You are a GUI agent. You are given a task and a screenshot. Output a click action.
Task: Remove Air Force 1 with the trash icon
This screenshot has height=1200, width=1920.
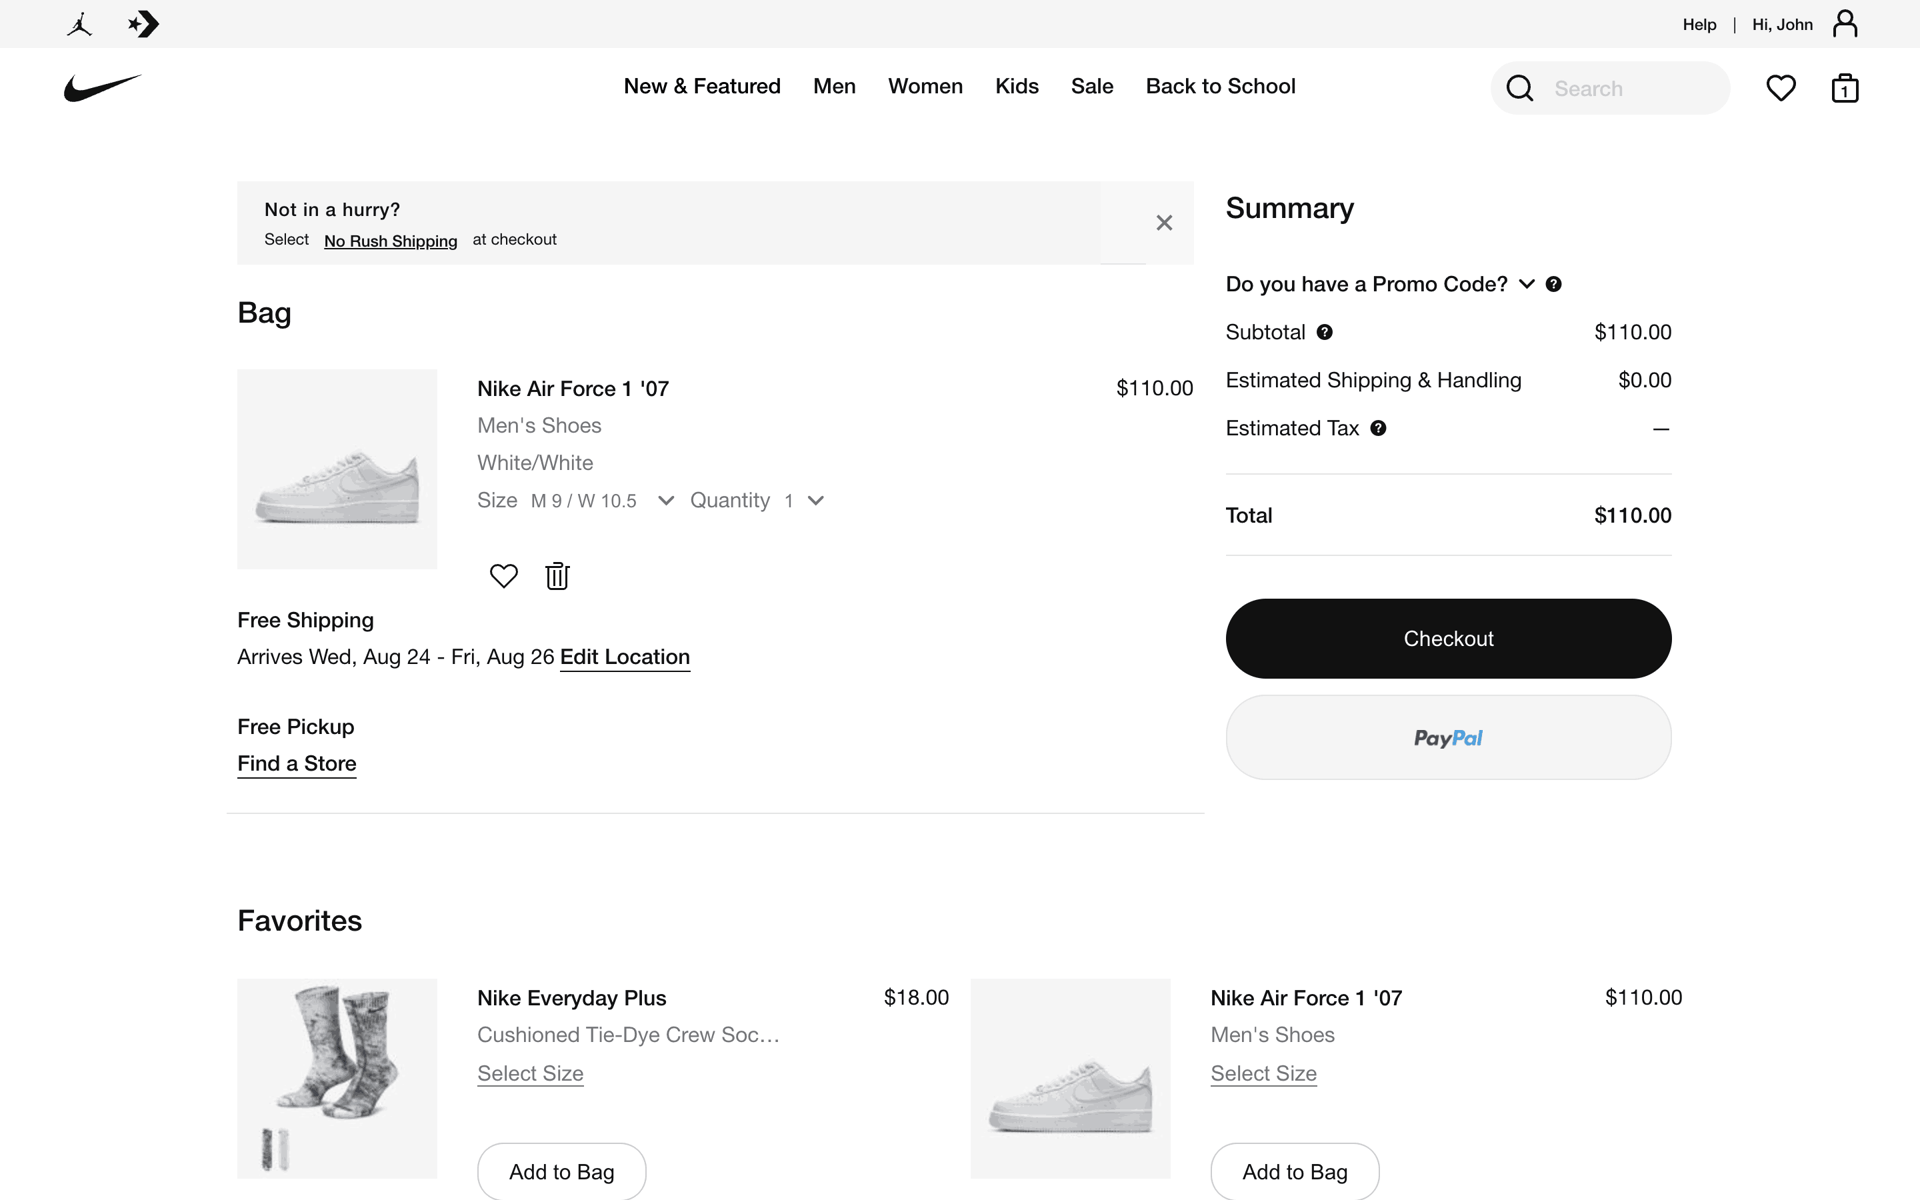tap(557, 576)
